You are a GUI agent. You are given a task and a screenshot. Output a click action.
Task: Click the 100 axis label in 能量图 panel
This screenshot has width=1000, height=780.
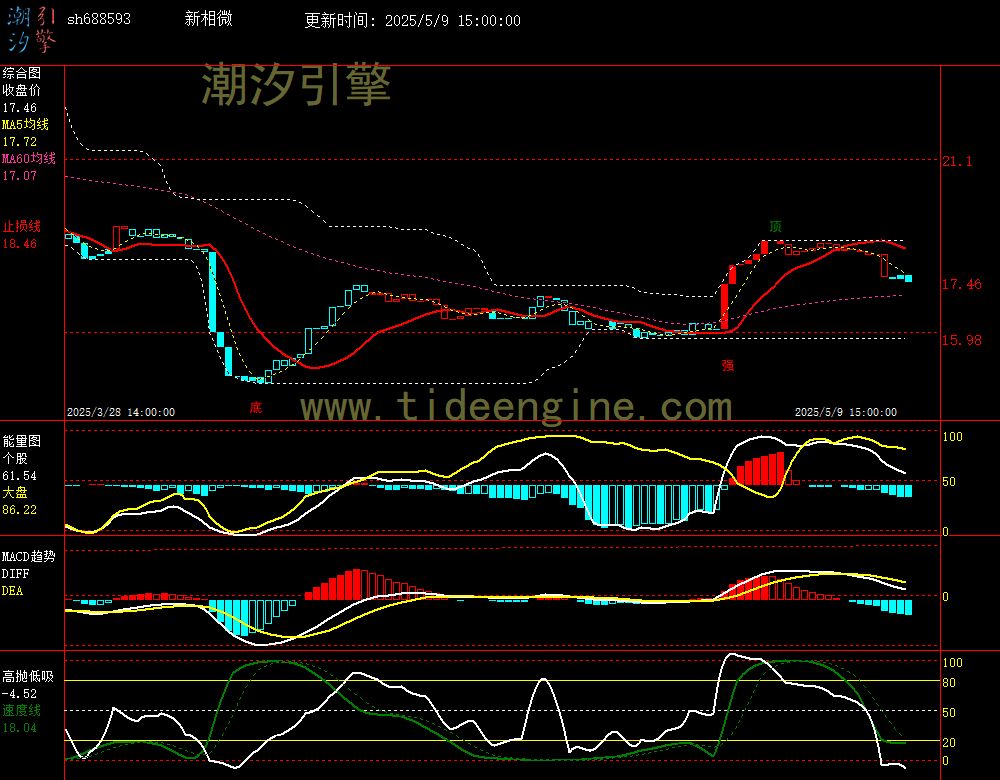coord(952,437)
